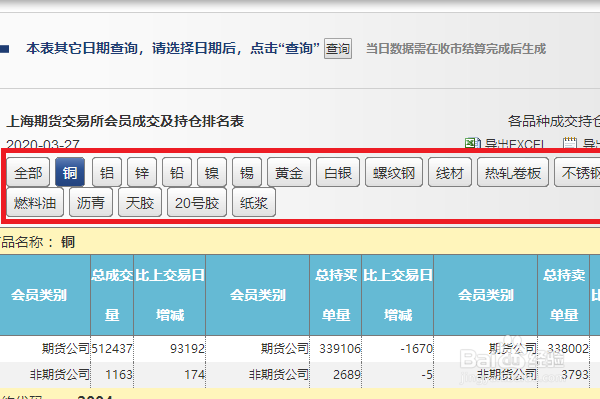Open the 镍 nickel tab
This screenshot has height=399, width=600.
(x=212, y=173)
